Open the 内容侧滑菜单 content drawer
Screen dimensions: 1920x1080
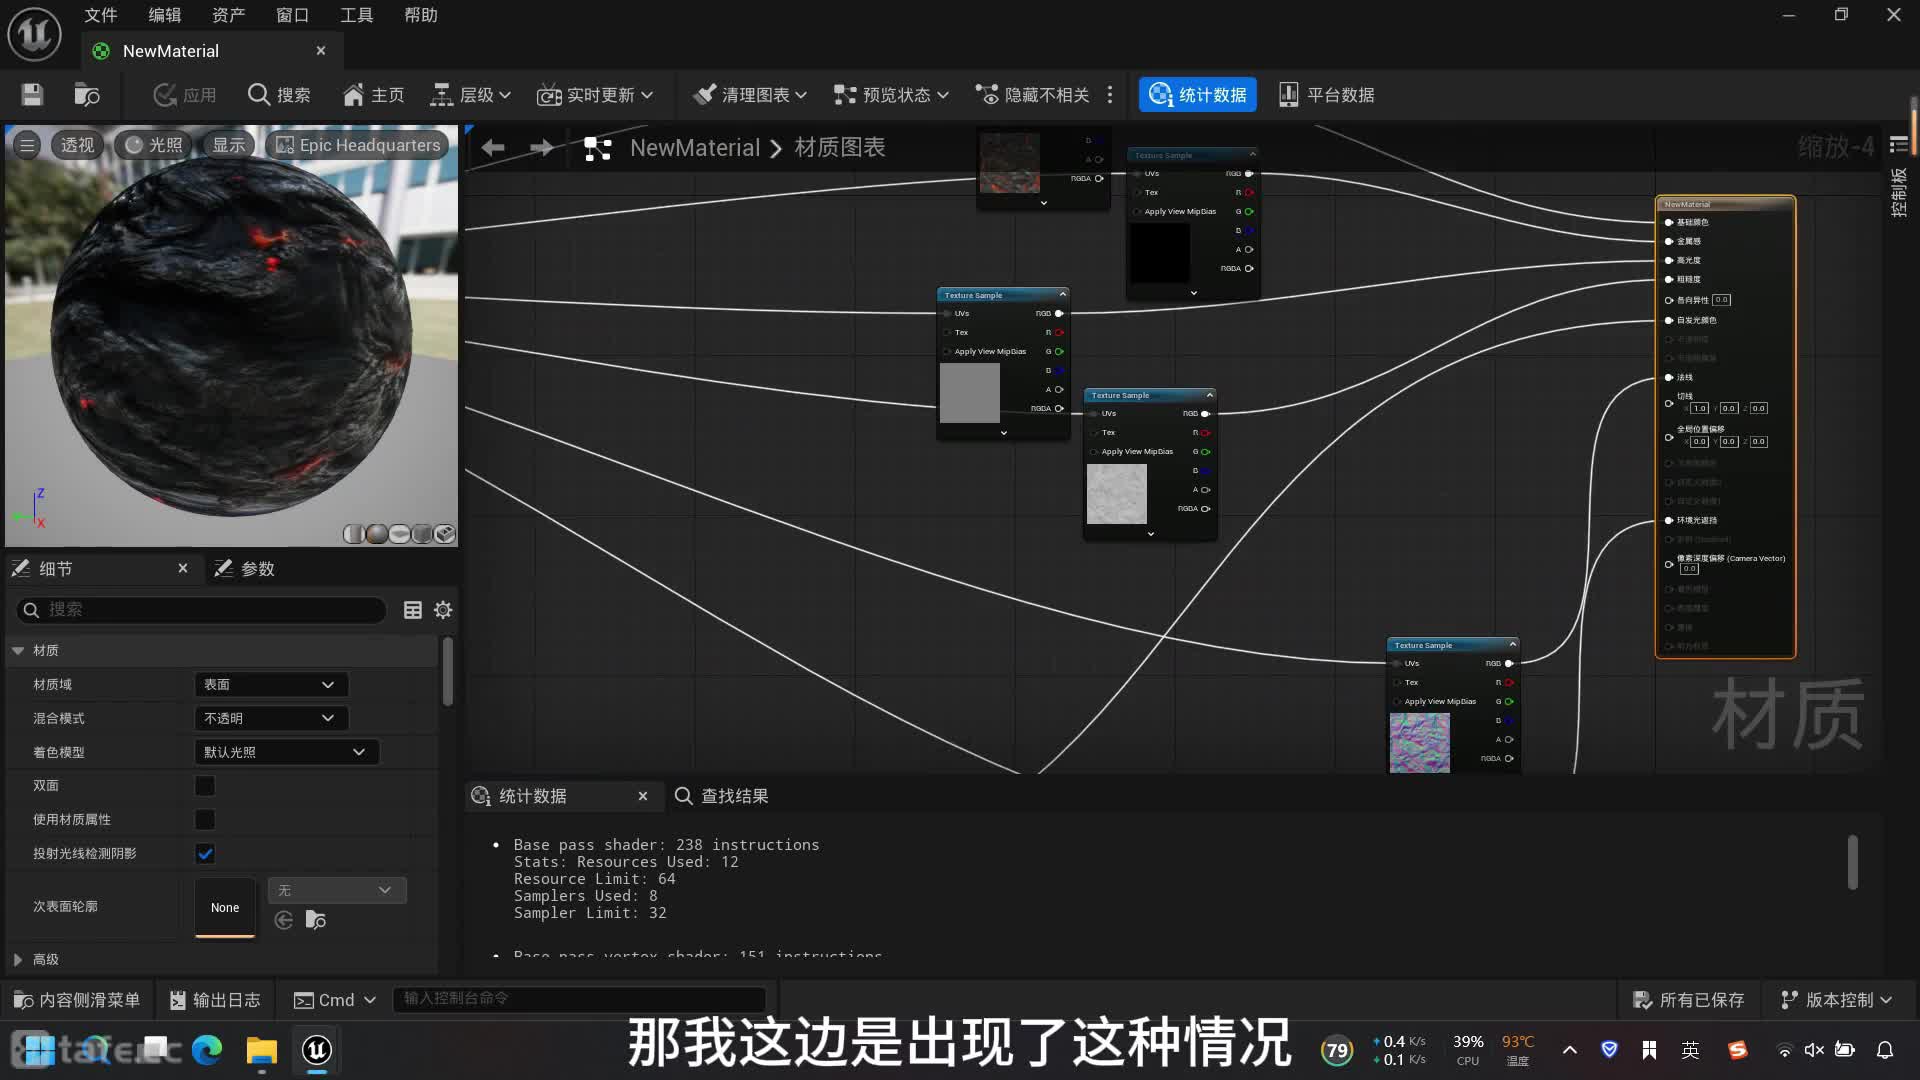click(76, 1000)
